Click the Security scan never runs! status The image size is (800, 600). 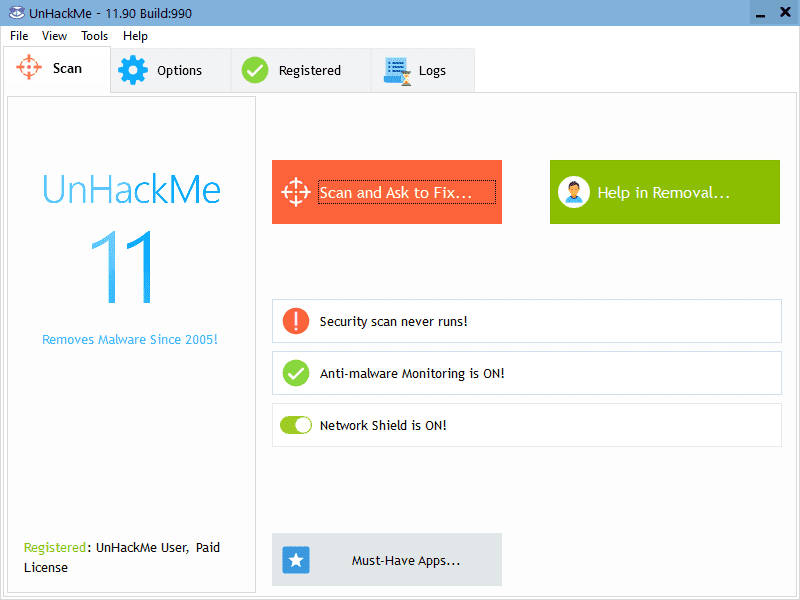527,321
